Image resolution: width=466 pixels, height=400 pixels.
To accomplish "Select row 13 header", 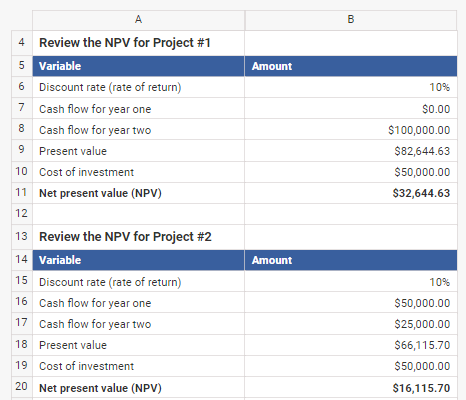I will 22,237.
